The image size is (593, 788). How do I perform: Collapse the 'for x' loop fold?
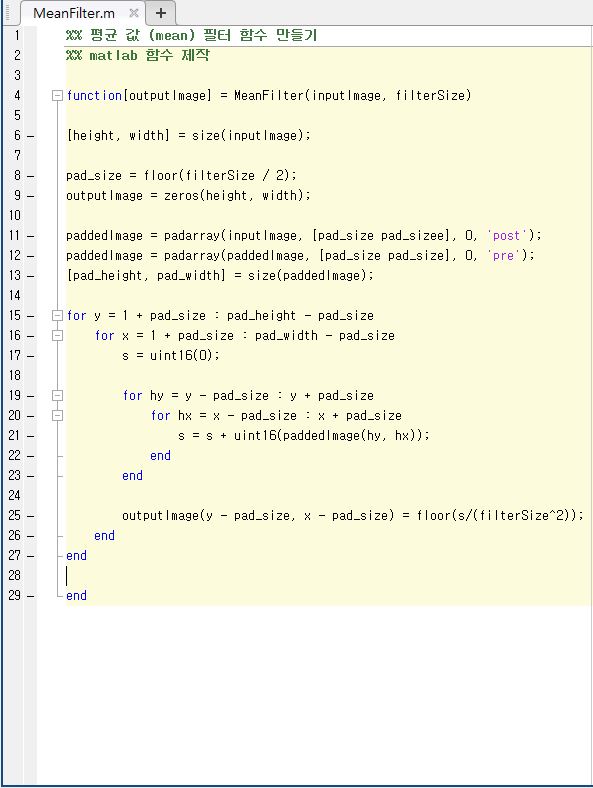[57, 336]
